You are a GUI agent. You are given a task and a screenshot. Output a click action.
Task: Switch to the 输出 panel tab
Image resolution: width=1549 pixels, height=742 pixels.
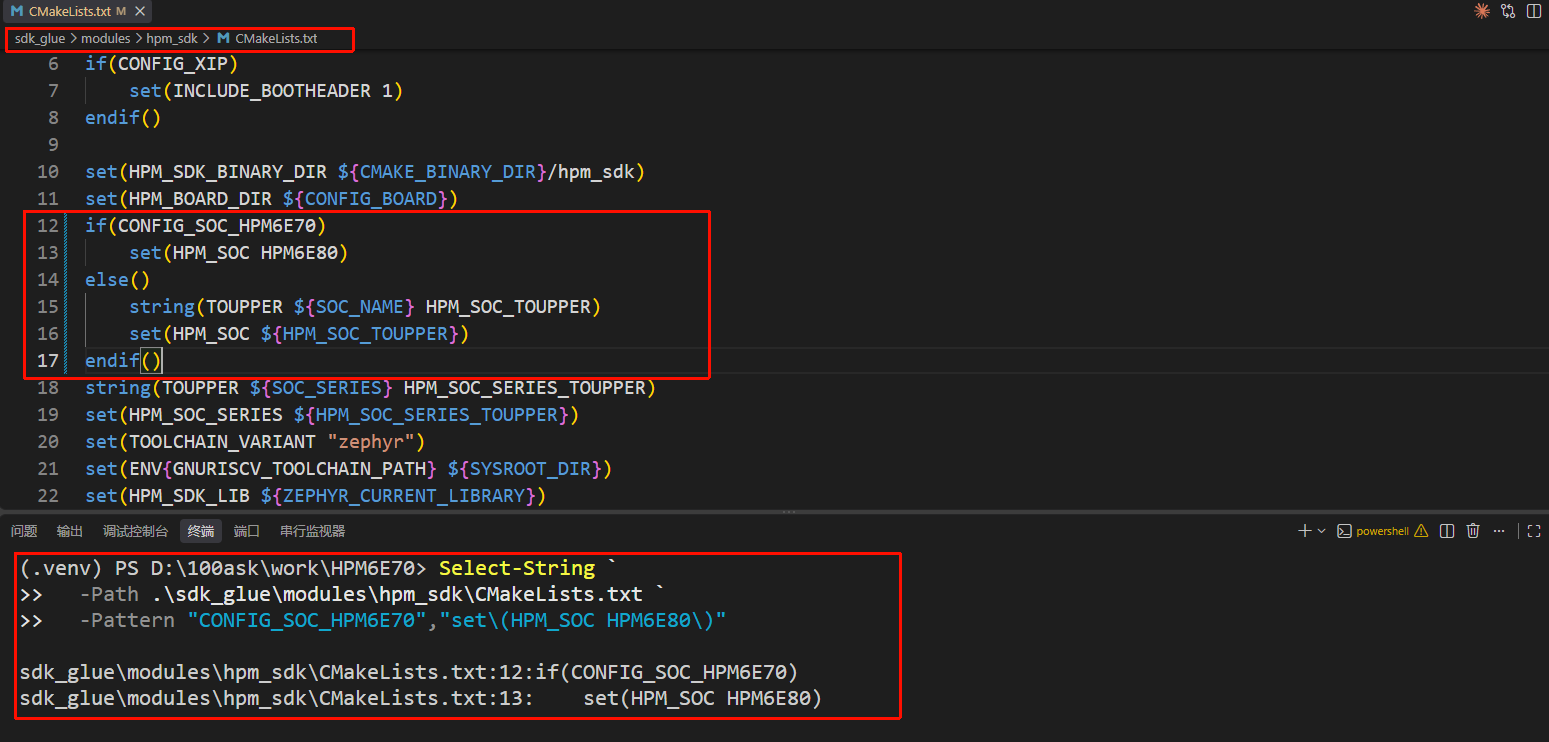pos(70,531)
